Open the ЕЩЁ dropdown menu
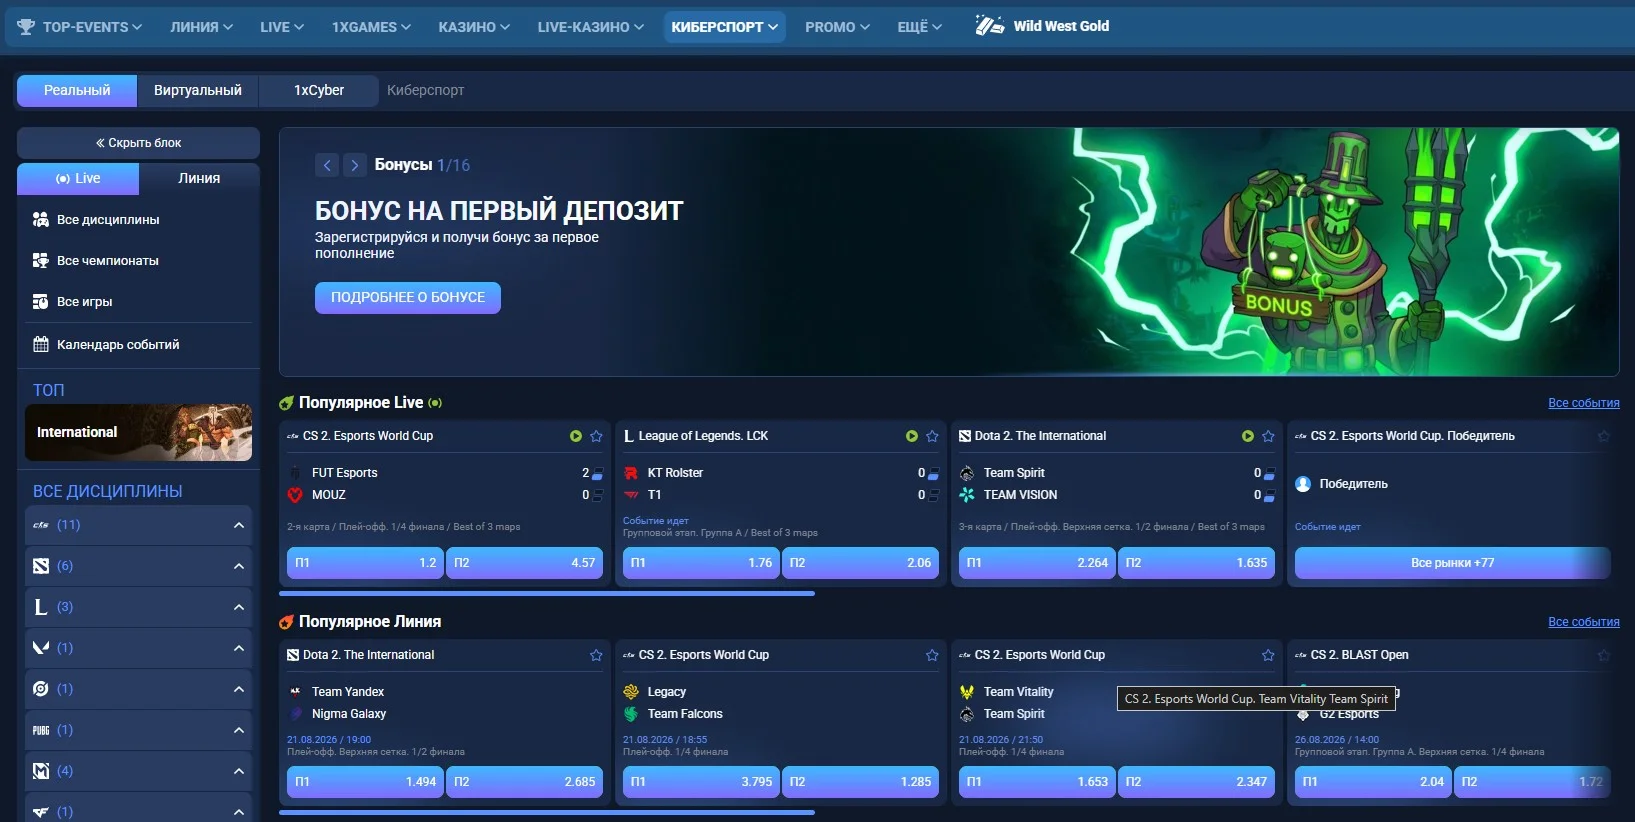The image size is (1635, 822). 920,27
